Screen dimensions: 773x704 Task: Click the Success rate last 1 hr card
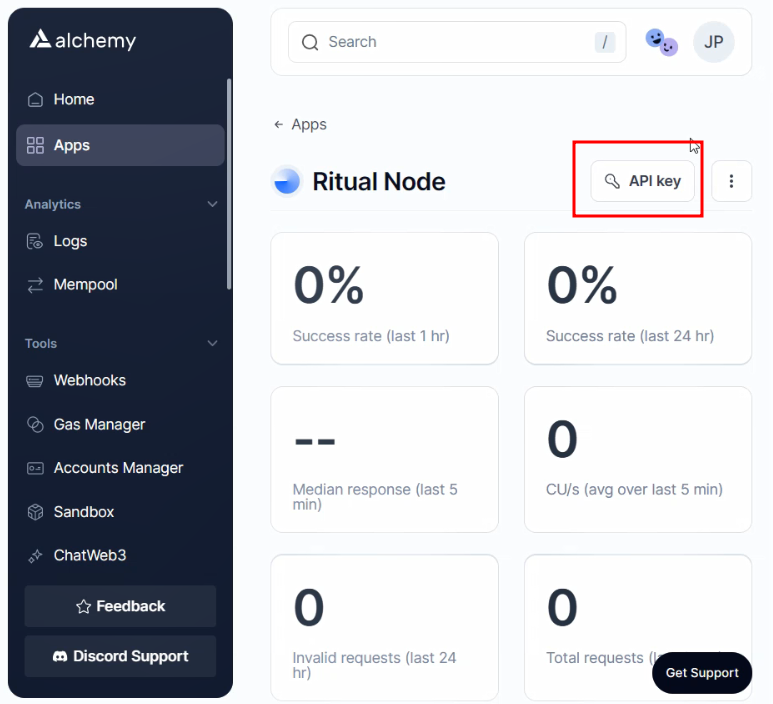385,299
